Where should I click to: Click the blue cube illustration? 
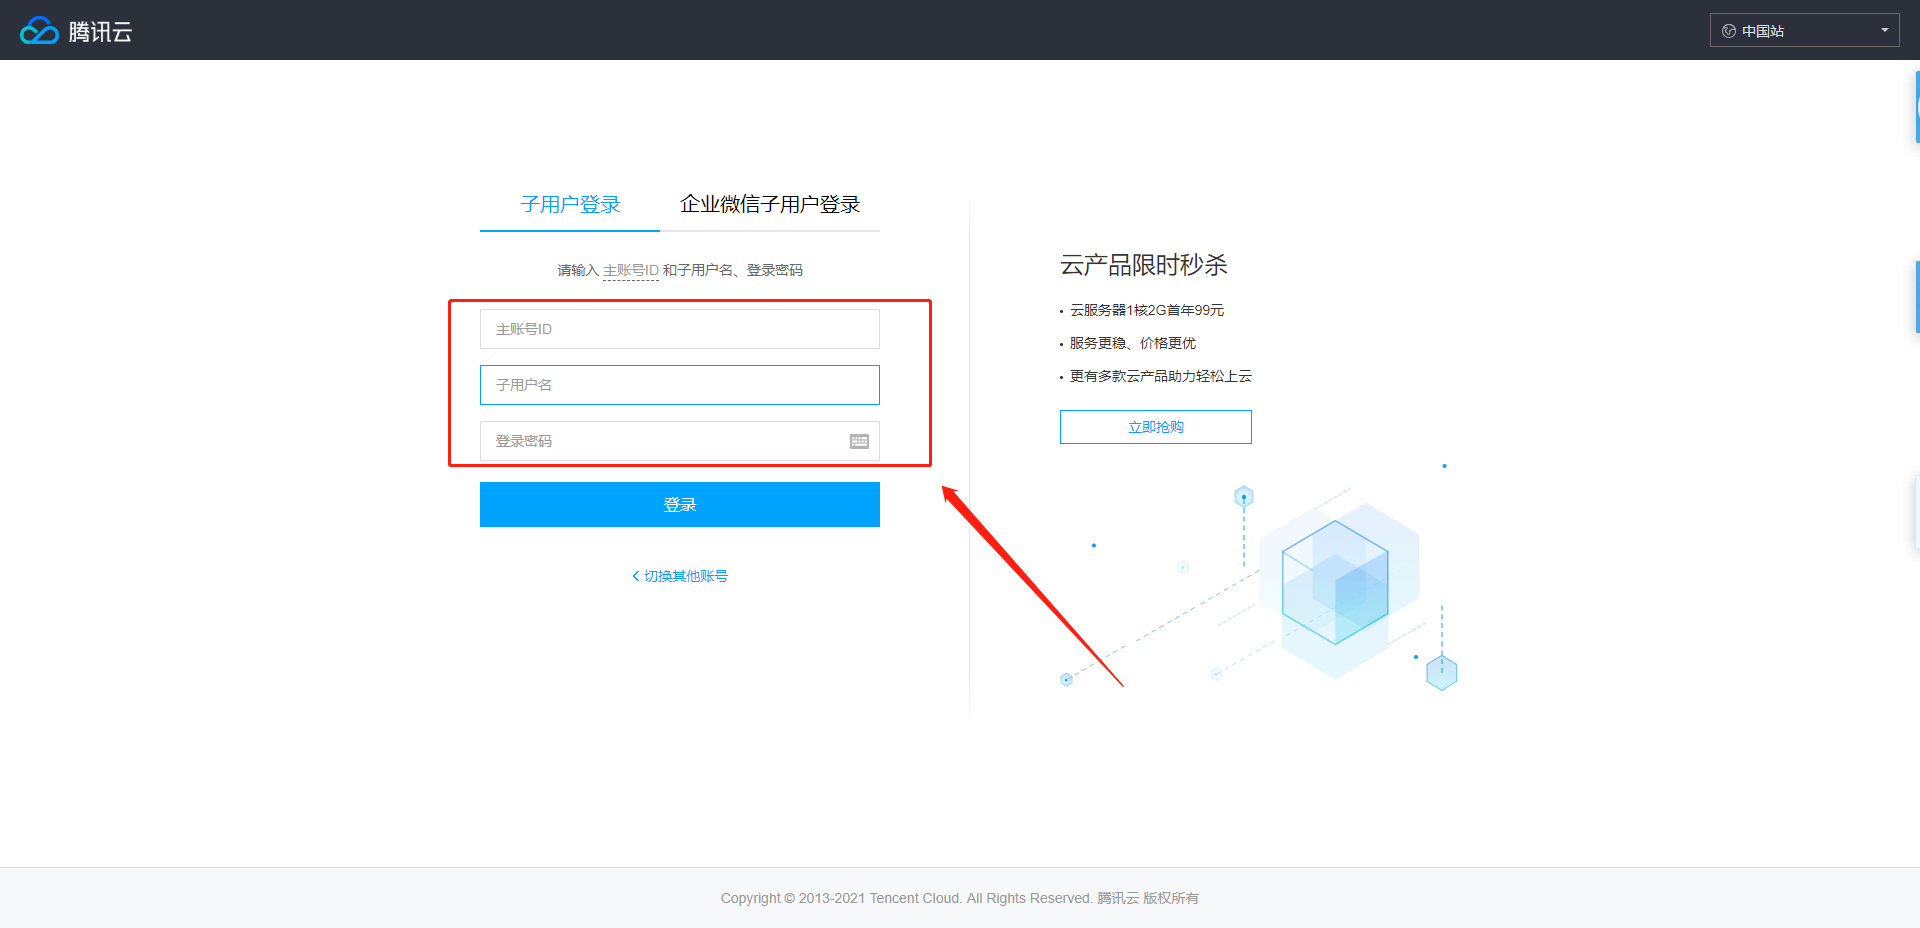click(1334, 582)
